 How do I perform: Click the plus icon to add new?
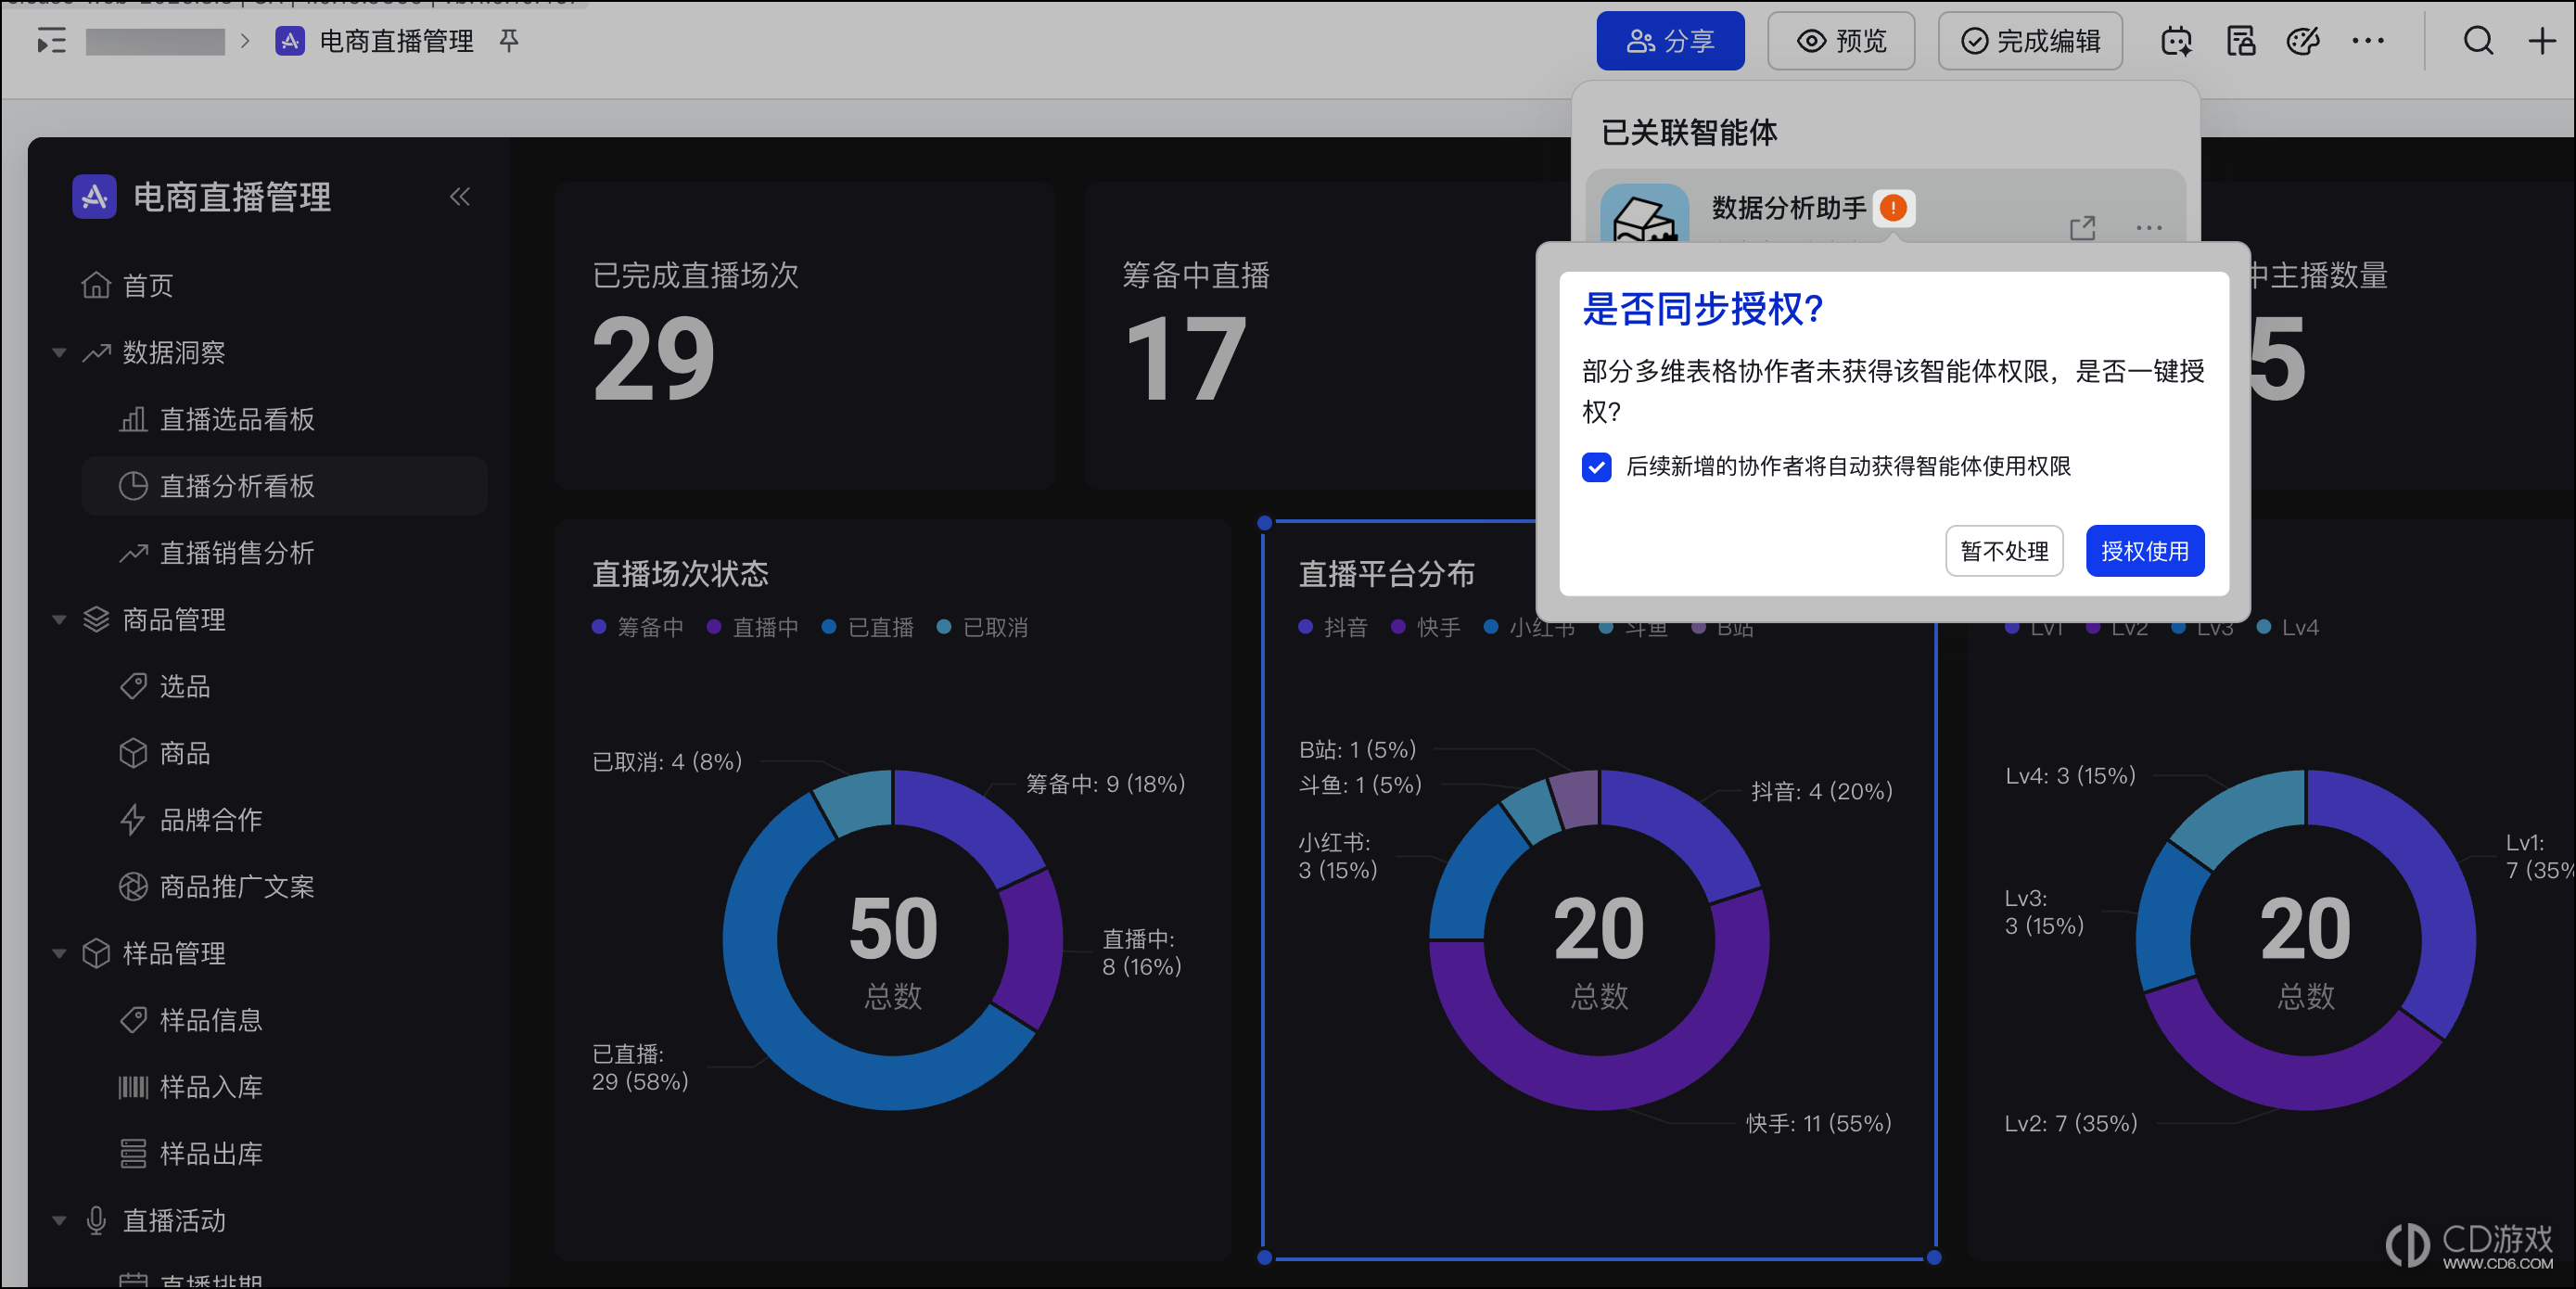pyautogui.click(x=2541, y=41)
